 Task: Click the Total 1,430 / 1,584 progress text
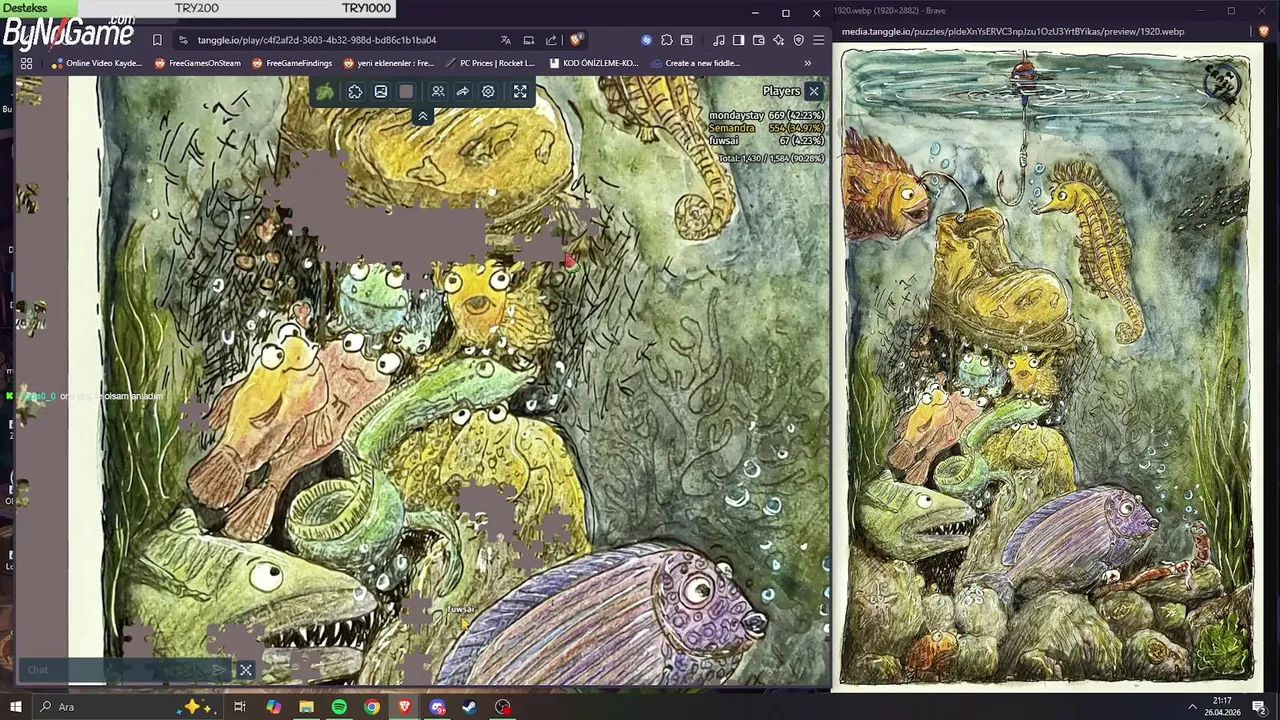771,158
